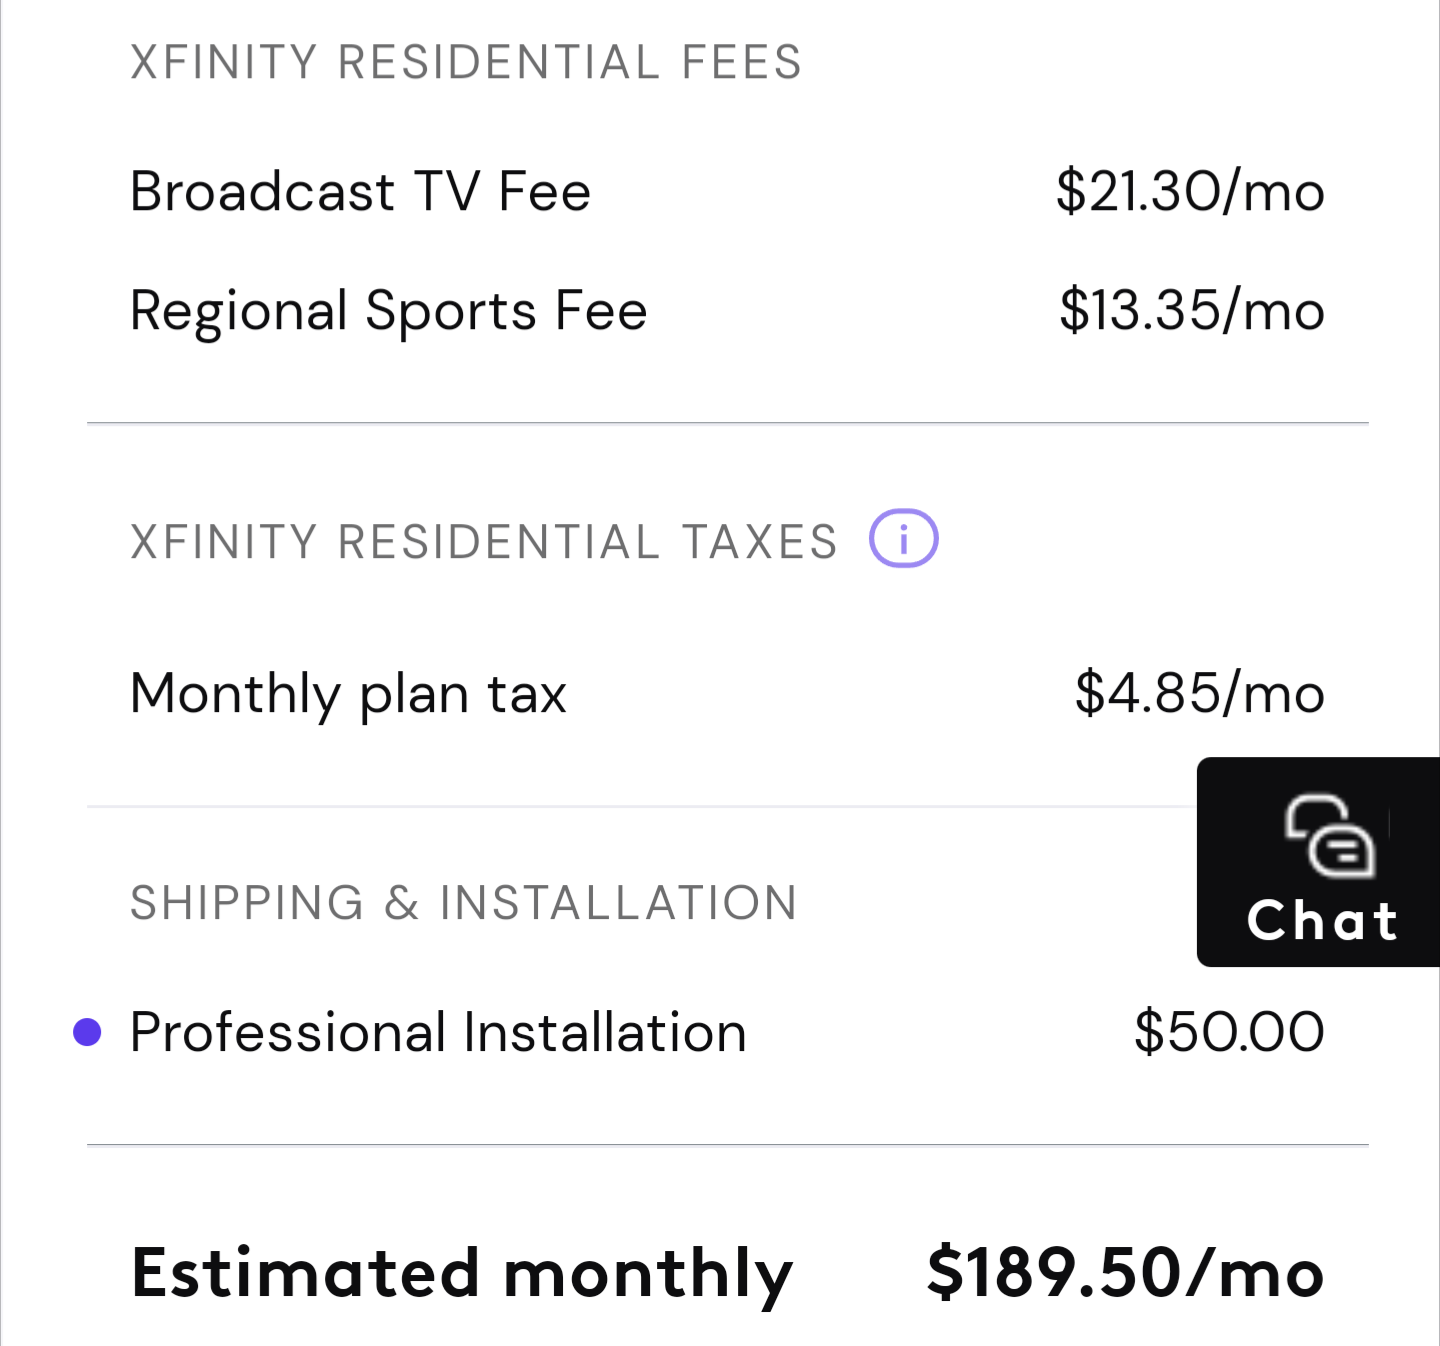Click the divider line above Estimated monthly
This screenshot has height=1346, width=1440.
click(727, 1145)
